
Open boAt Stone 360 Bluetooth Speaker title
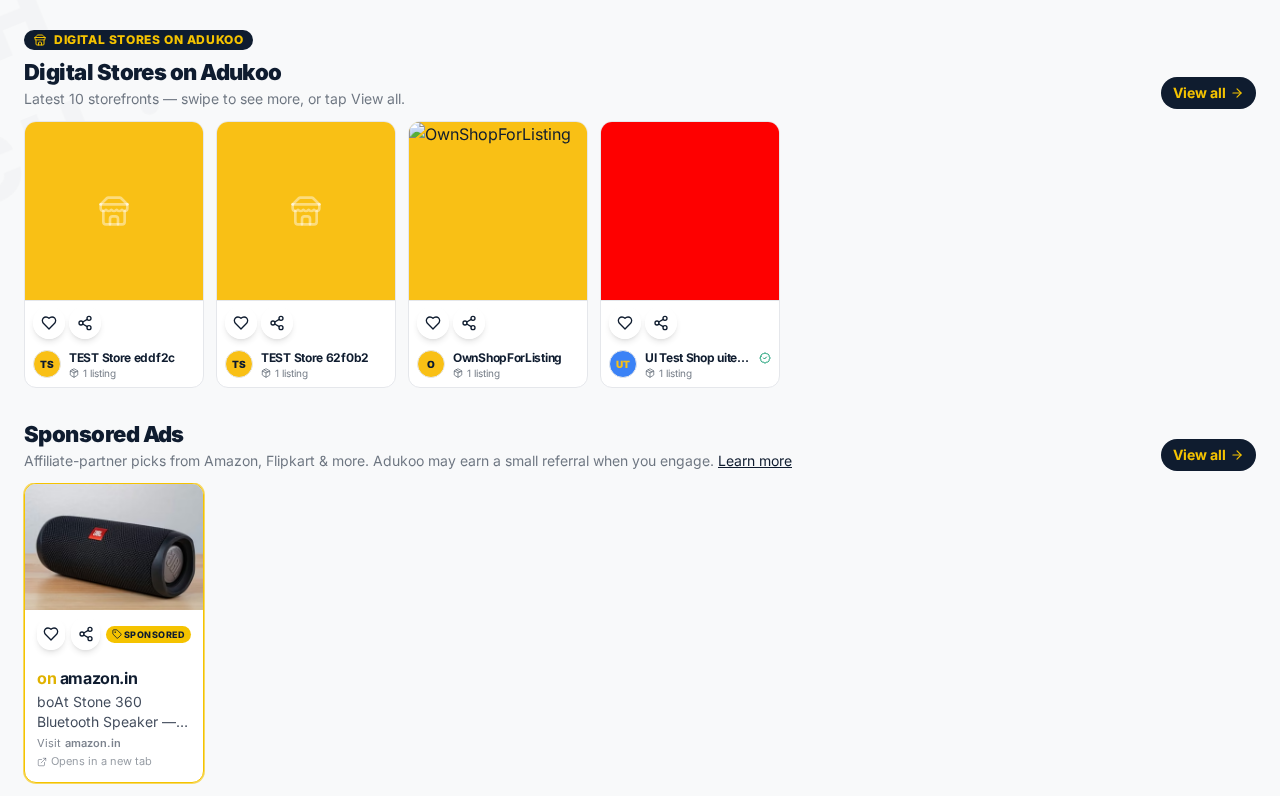click(113, 712)
